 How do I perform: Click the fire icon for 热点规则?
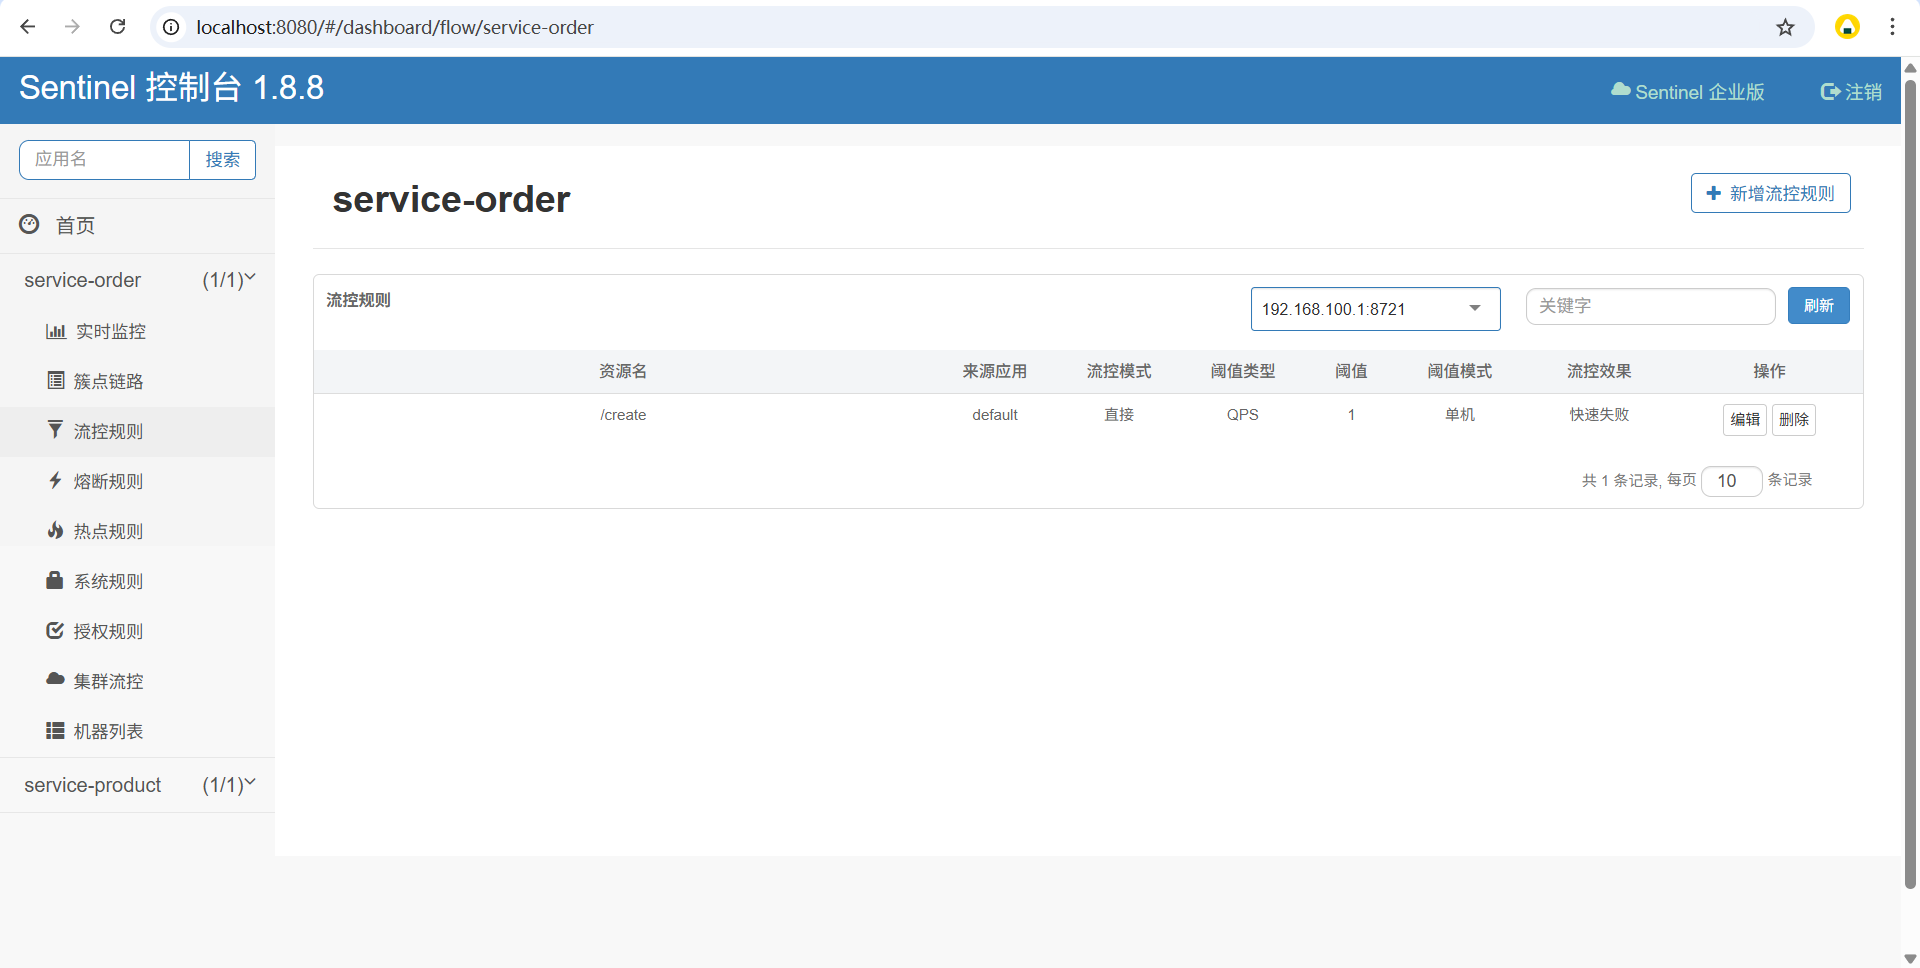[56, 530]
